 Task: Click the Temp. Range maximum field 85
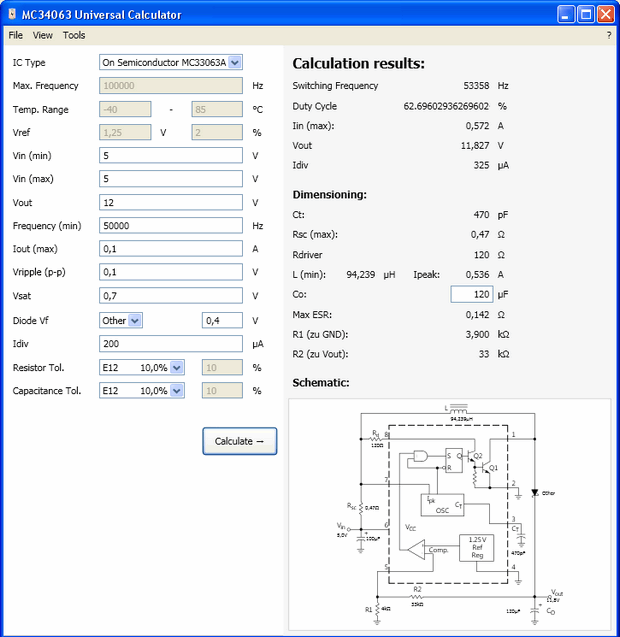pos(217,109)
